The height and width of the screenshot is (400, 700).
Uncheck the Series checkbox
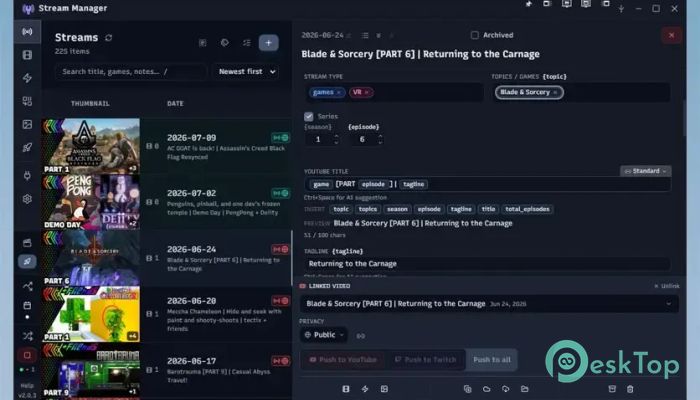click(x=308, y=117)
